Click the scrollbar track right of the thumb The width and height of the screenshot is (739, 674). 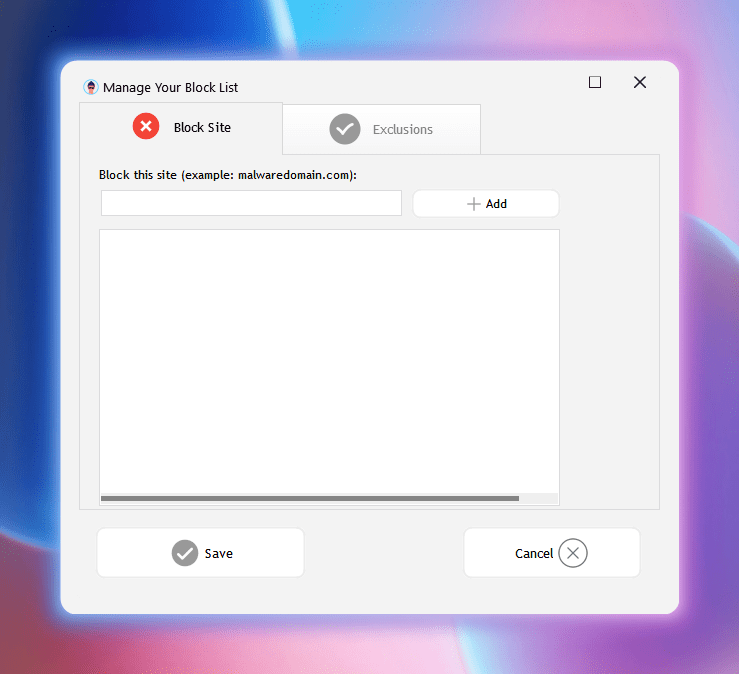pyautogui.click(x=538, y=498)
